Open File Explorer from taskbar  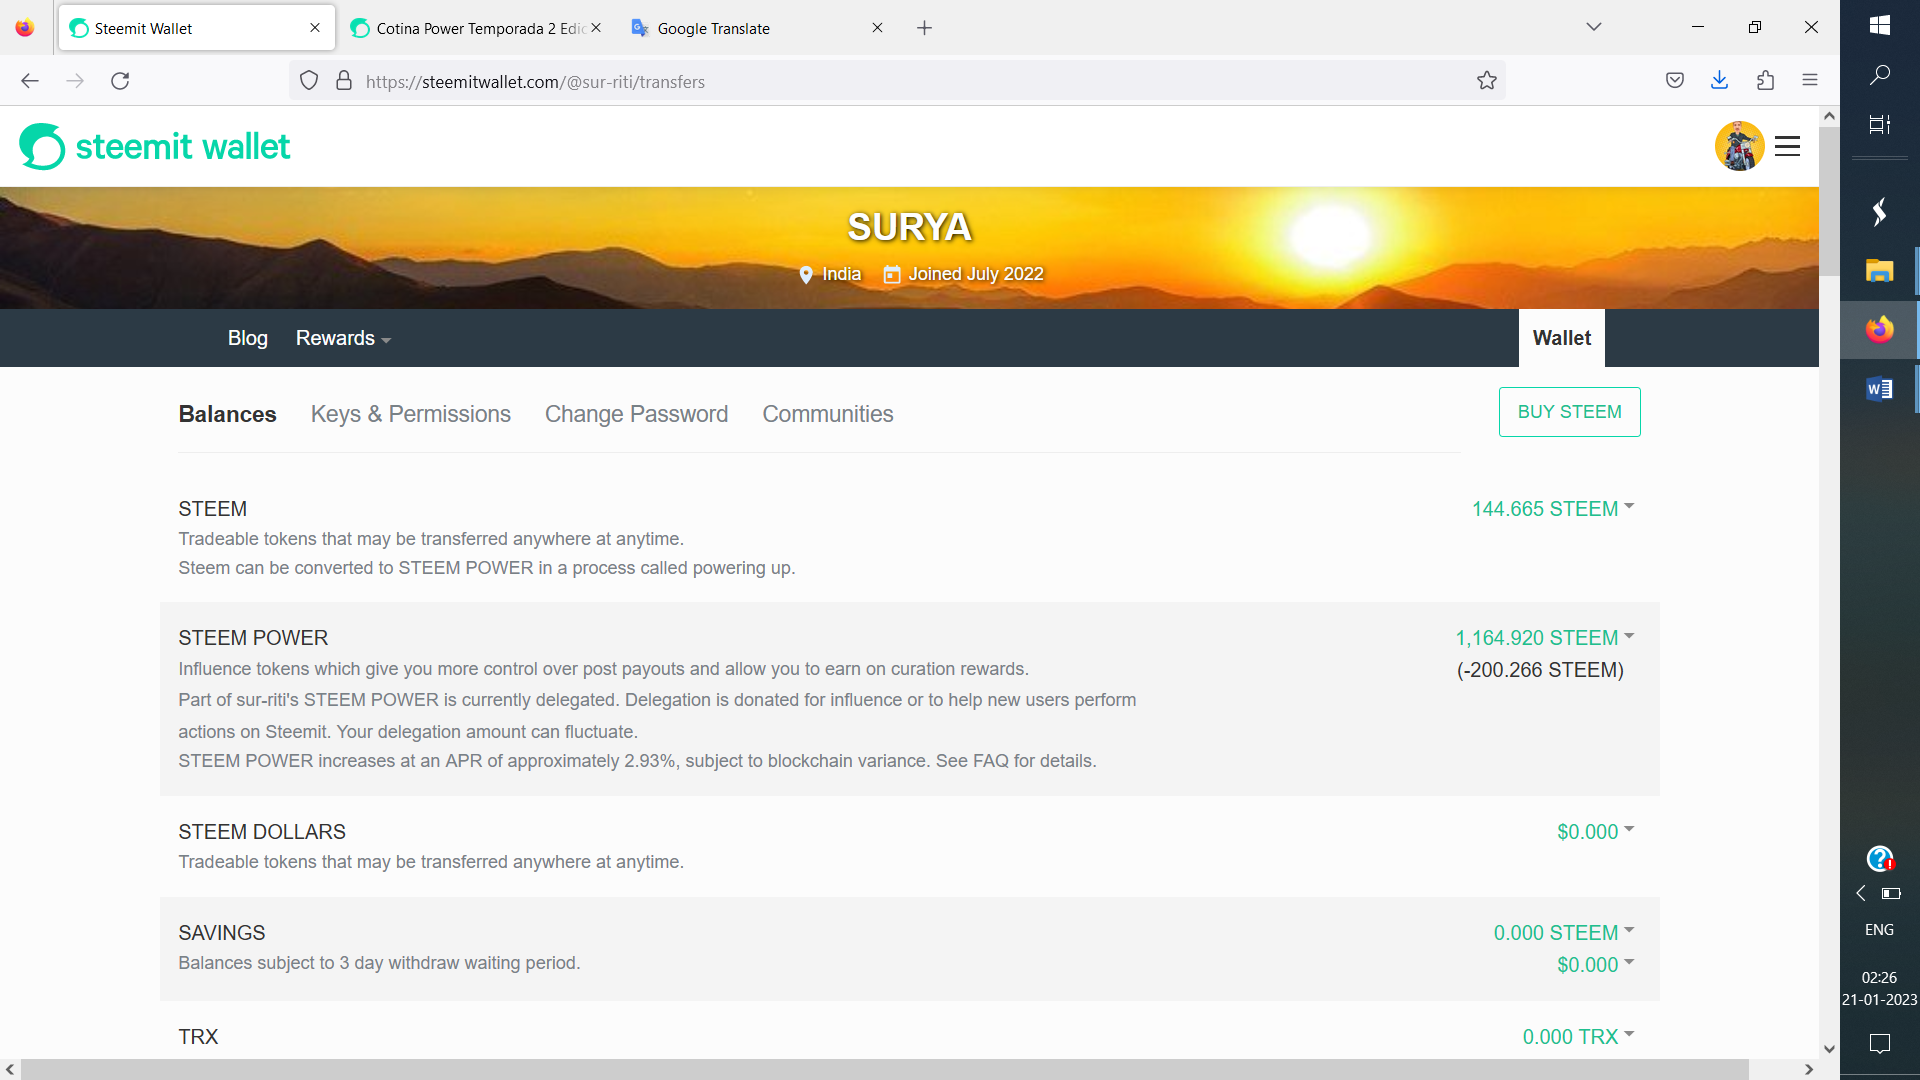pos(1880,270)
